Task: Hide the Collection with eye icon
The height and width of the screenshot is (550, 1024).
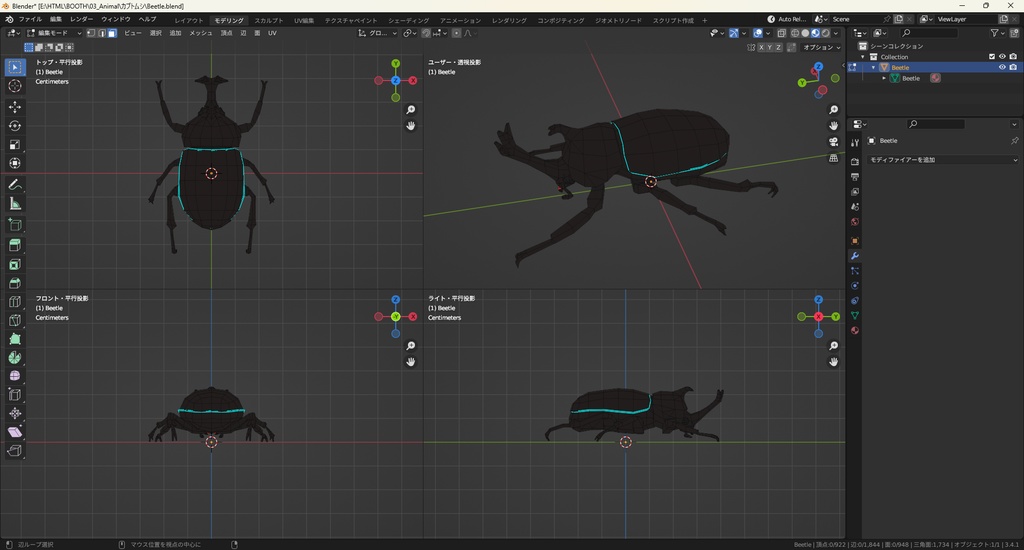Action: [1002, 57]
